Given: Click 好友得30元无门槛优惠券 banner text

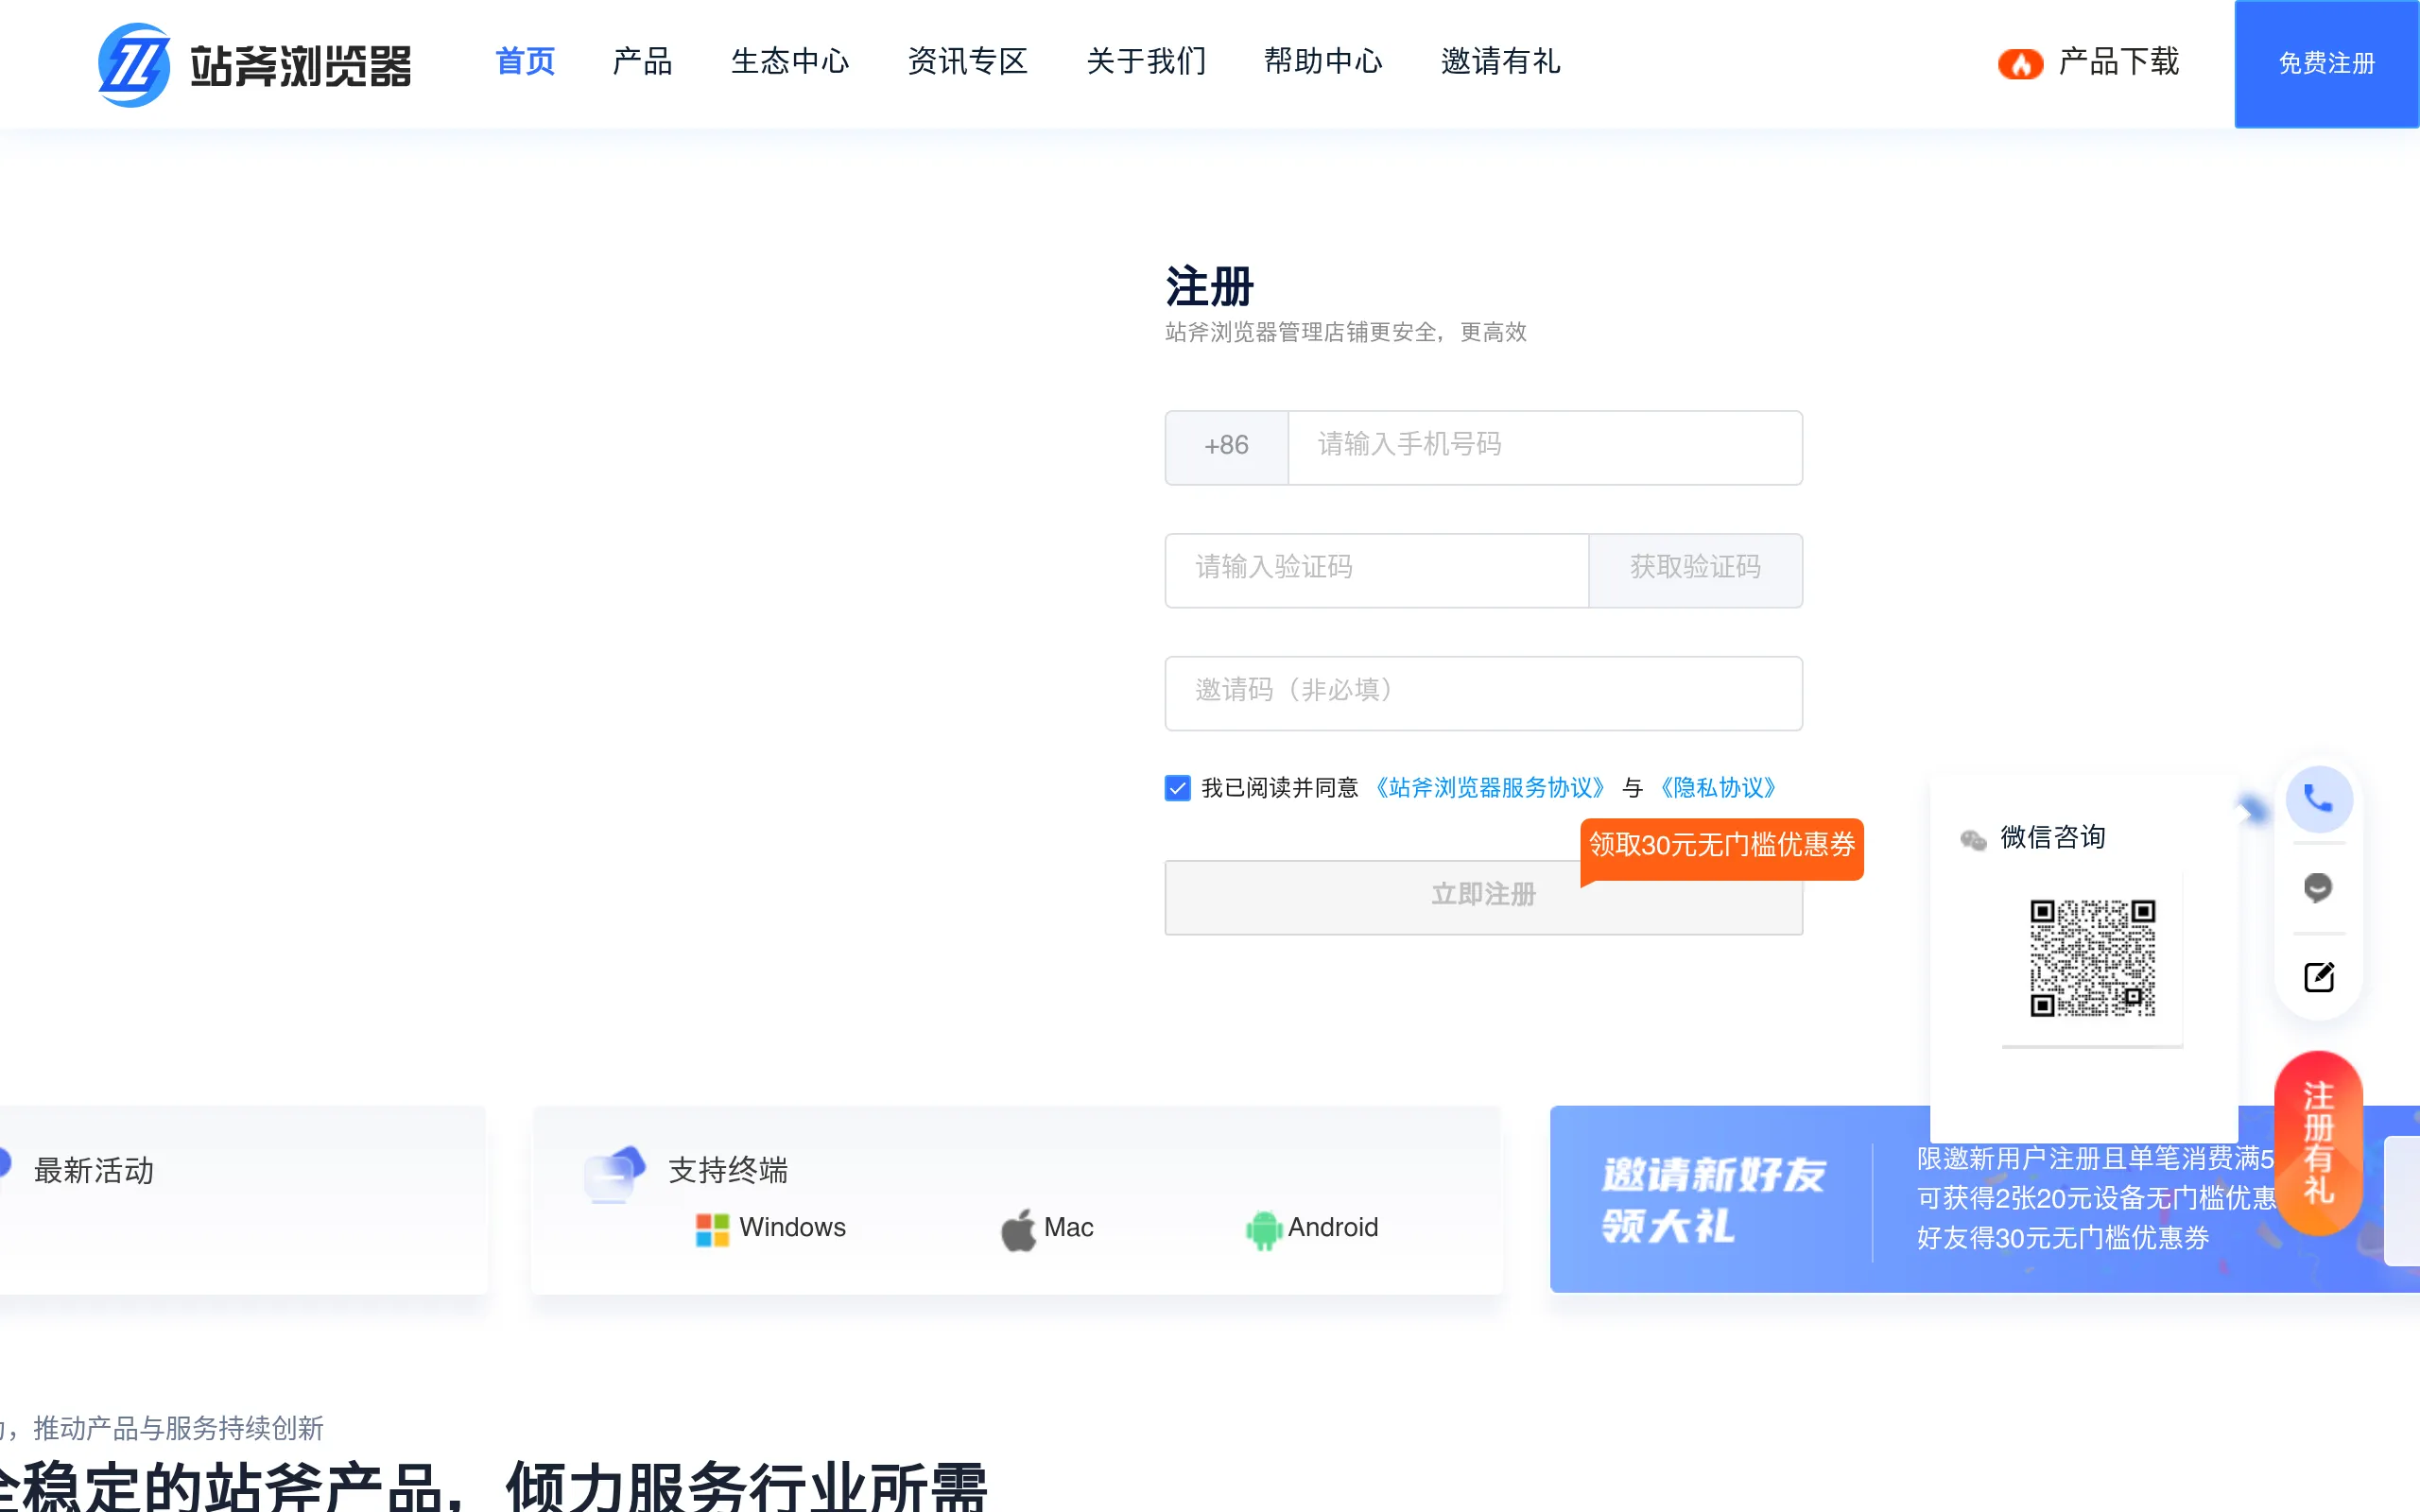Looking at the screenshot, I should point(2062,1239).
